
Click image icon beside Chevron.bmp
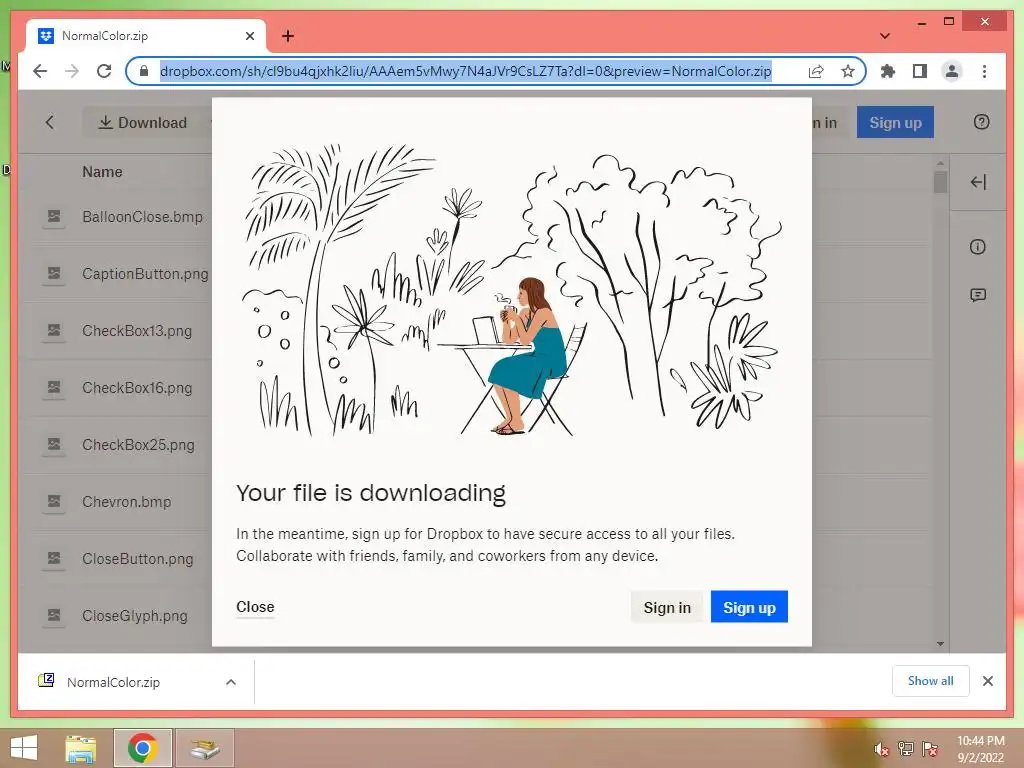pos(54,502)
